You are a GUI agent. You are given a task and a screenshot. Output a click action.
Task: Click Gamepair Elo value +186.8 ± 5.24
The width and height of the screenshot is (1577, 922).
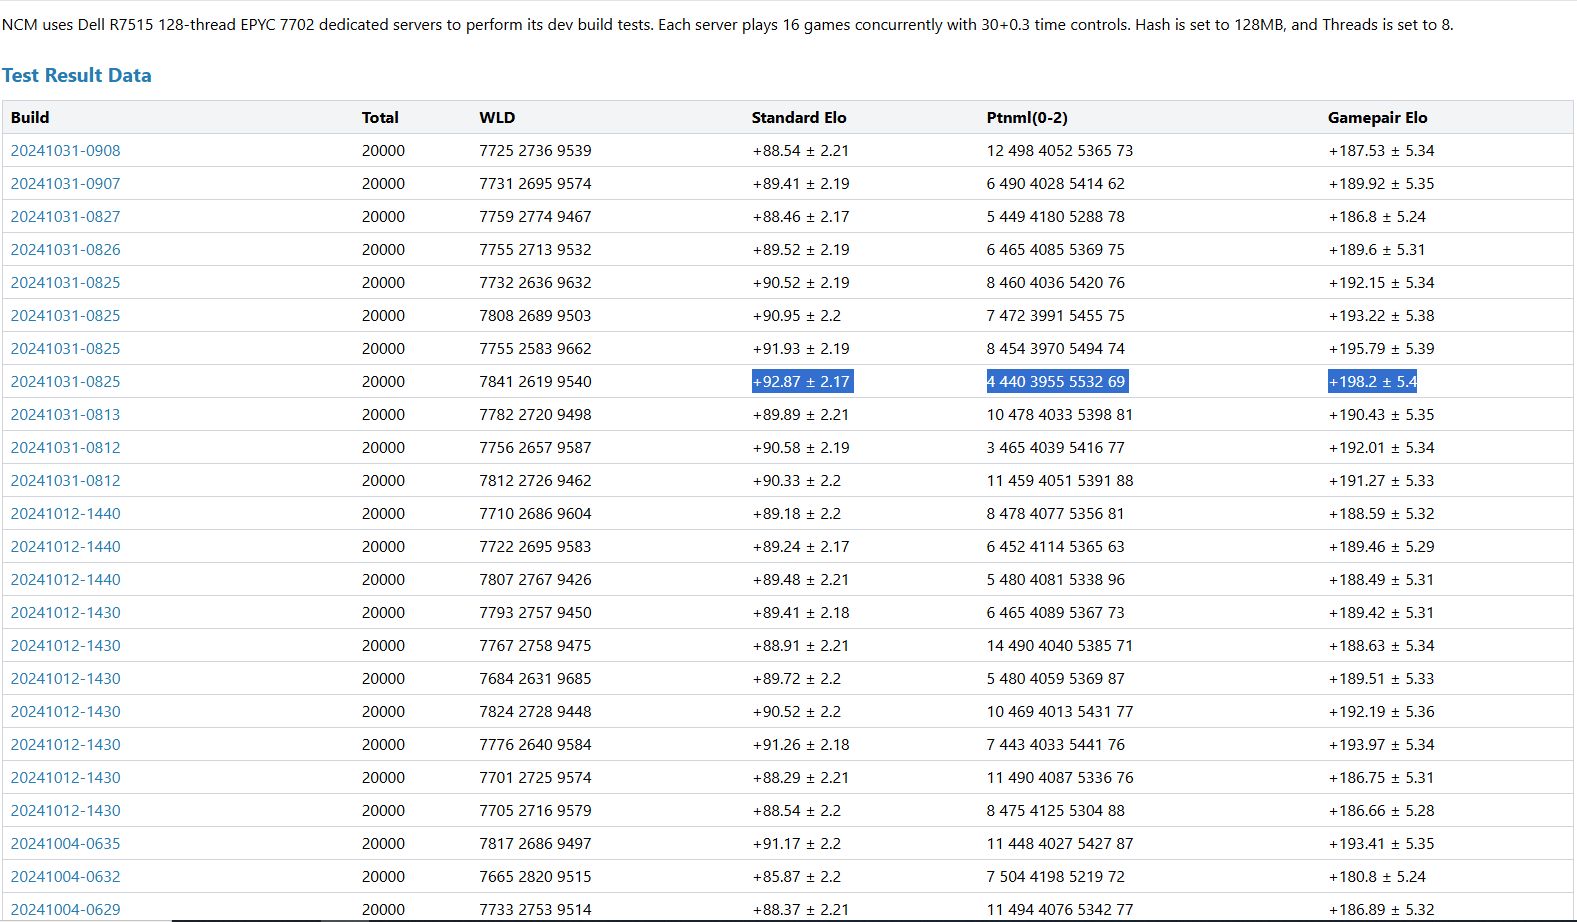pos(1377,216)
